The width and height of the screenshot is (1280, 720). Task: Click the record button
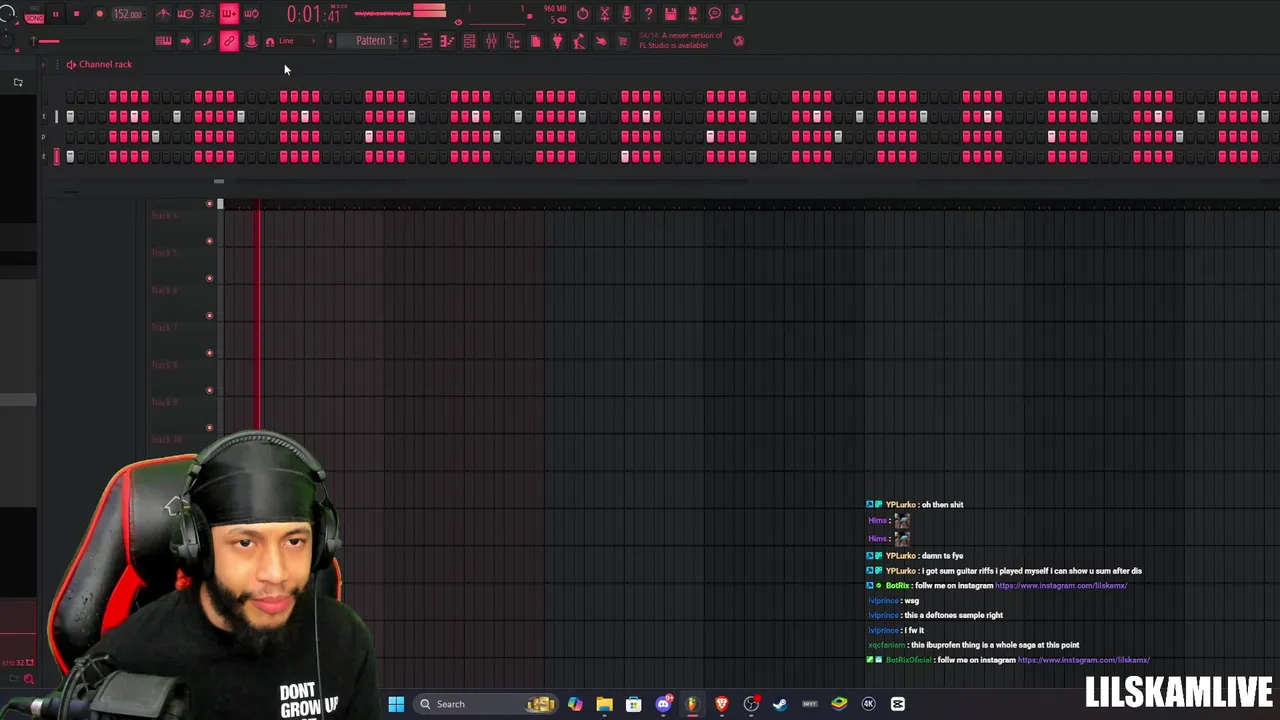(x=99, y=14)
